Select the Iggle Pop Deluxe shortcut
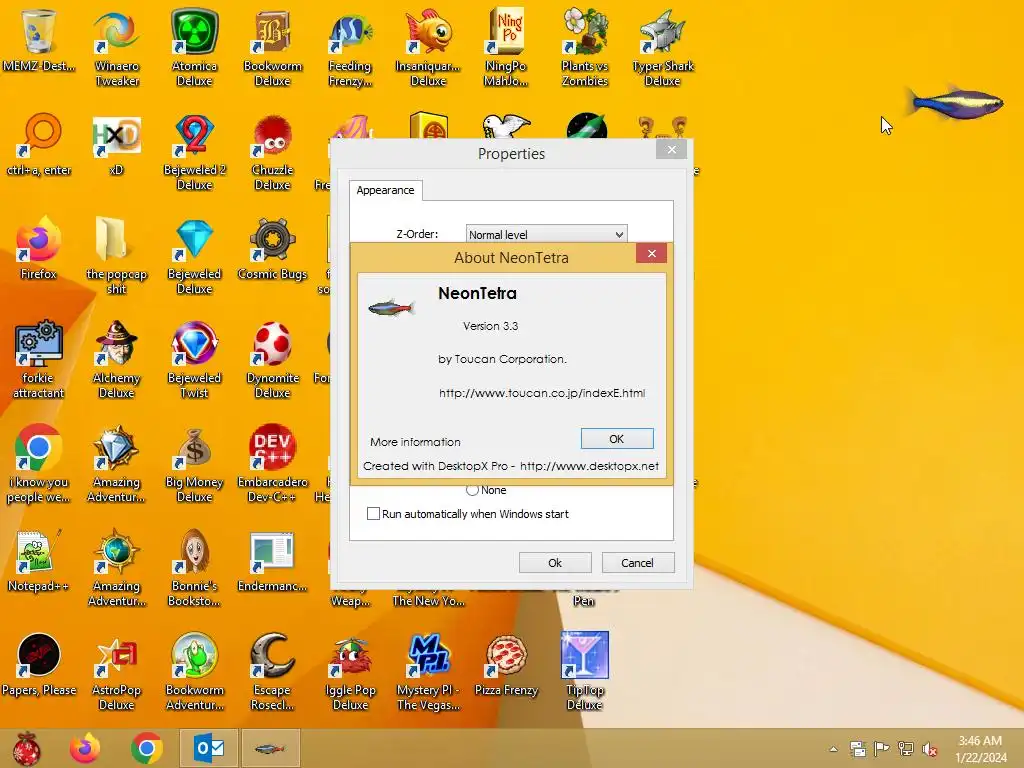 [x=350, y=671]
